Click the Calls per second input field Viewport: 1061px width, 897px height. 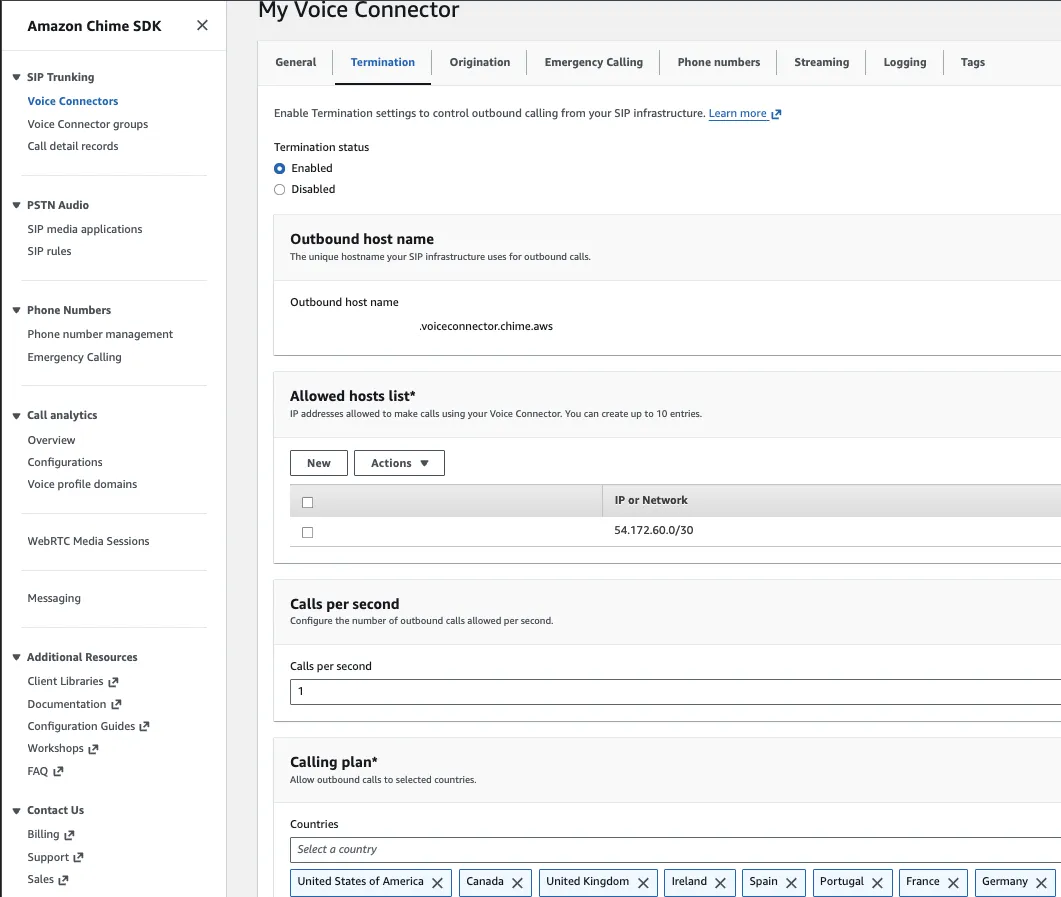click(675, 691)
